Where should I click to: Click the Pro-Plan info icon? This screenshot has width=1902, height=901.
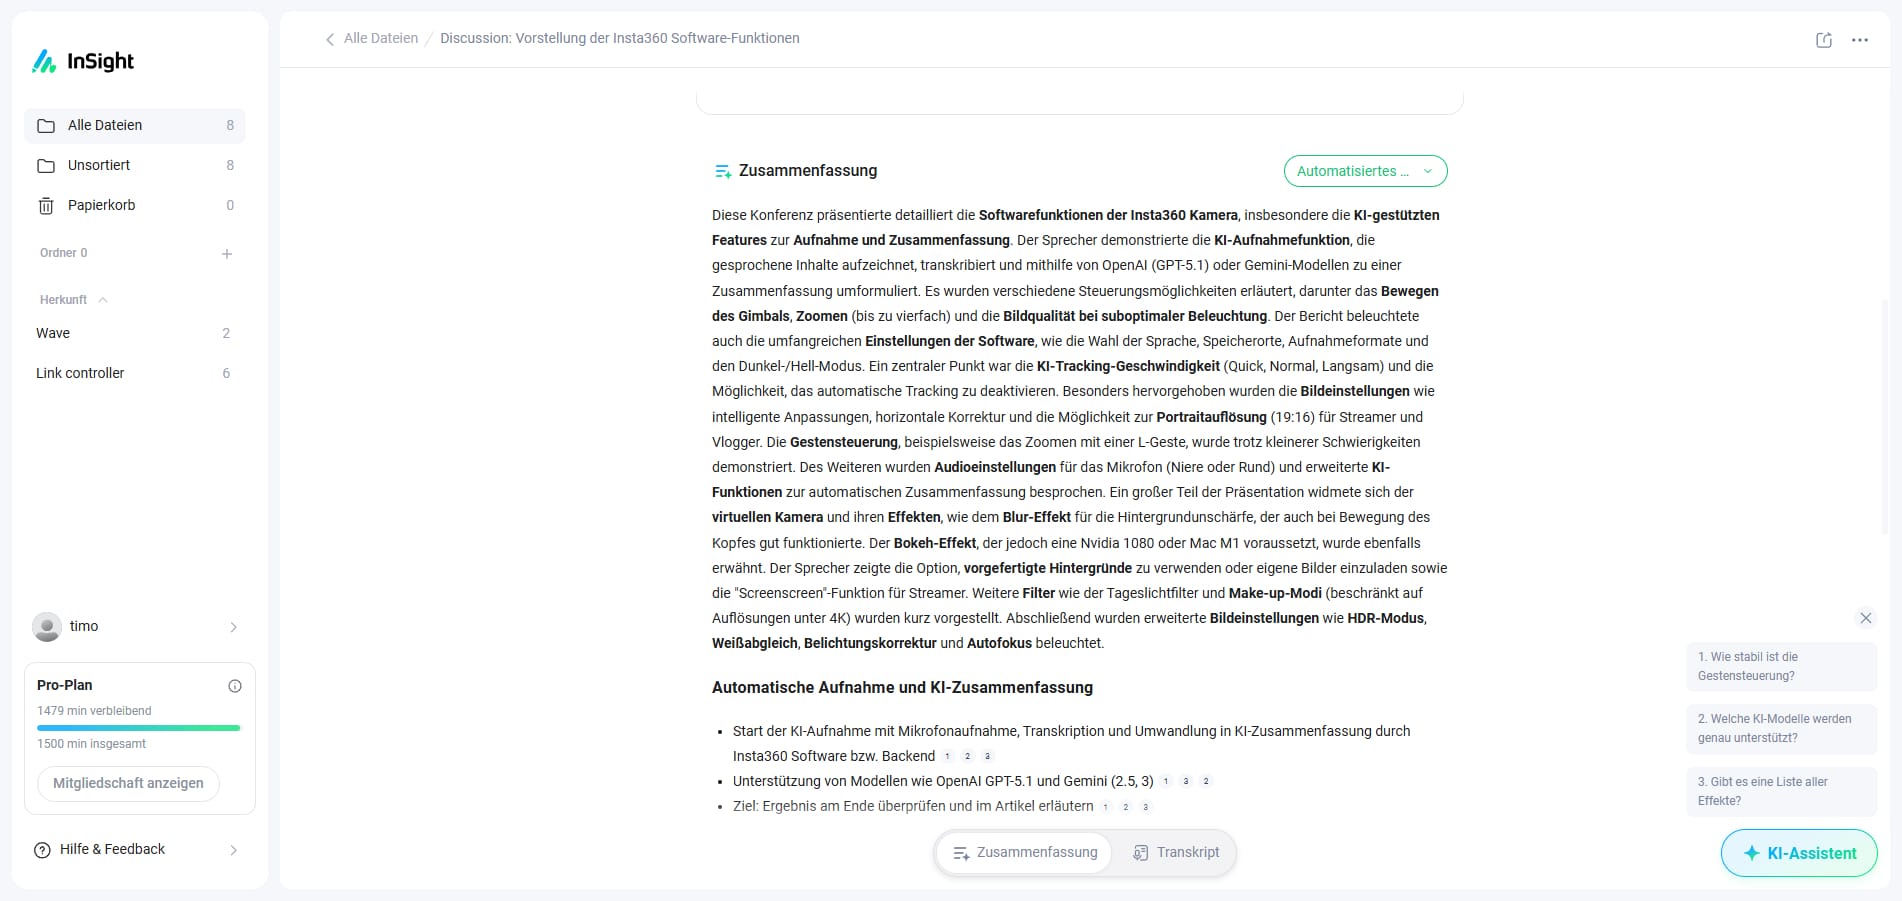[235, 686]
